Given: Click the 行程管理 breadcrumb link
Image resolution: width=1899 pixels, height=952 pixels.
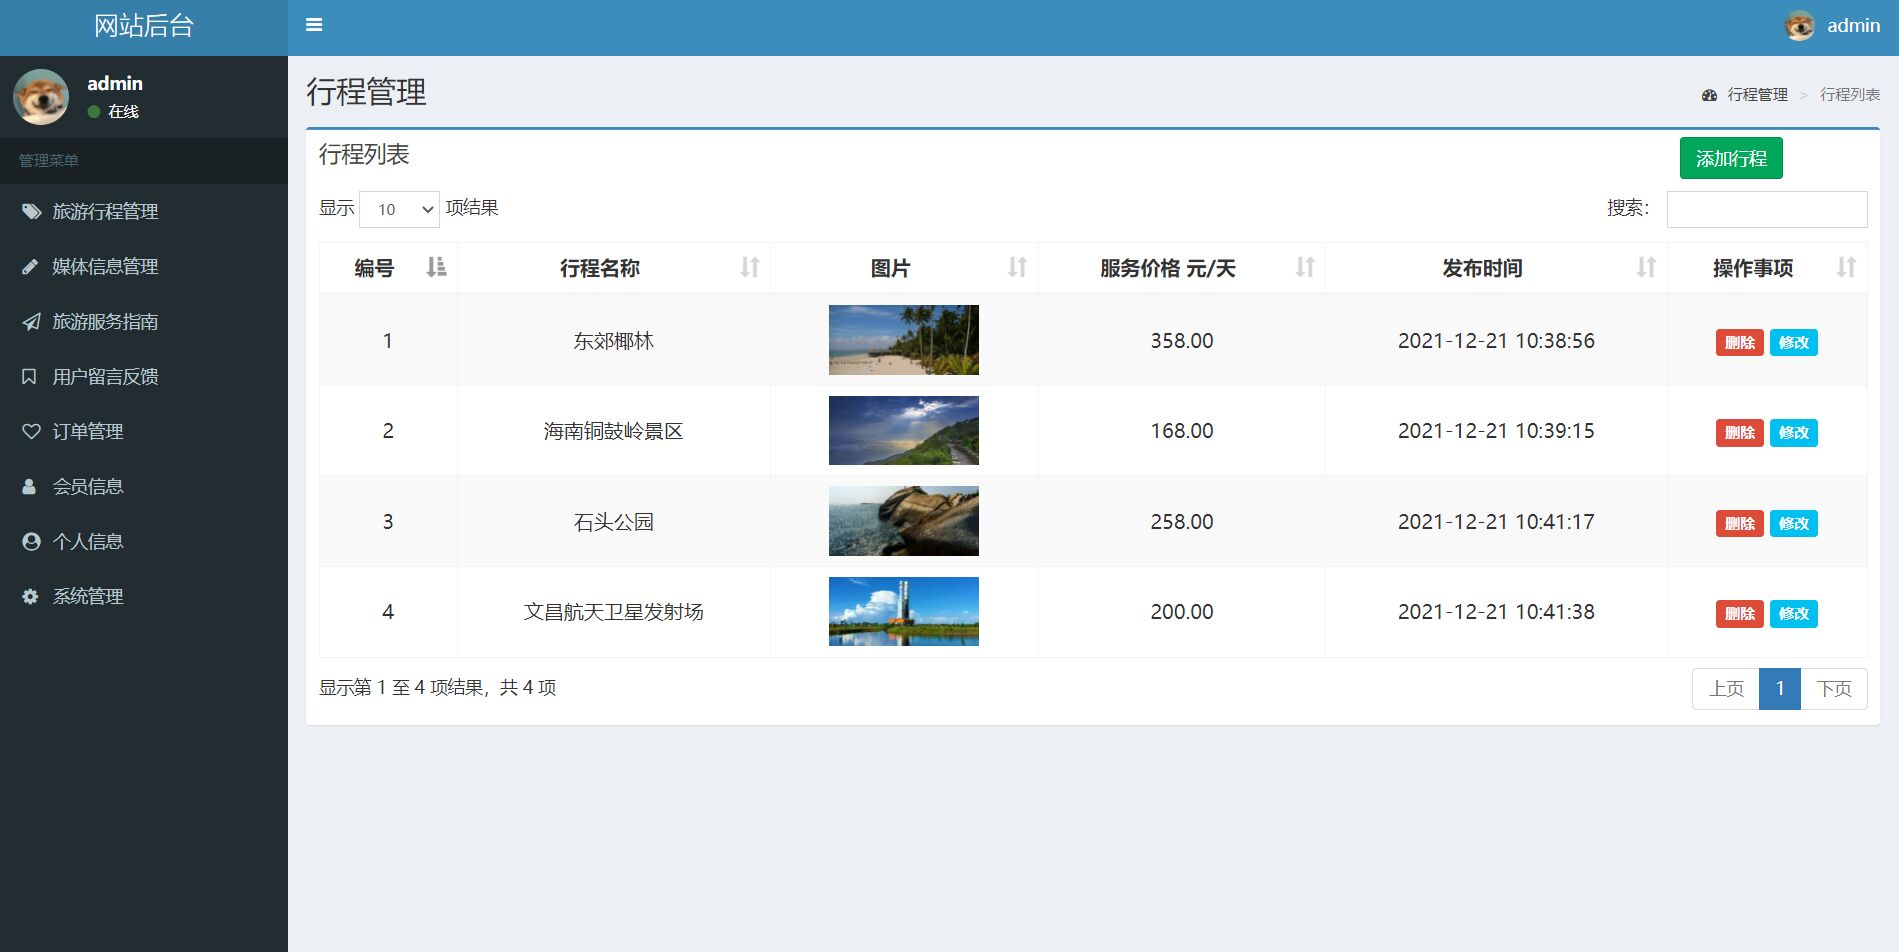Looking at the screenshot, I should (x=1757, y=95).
